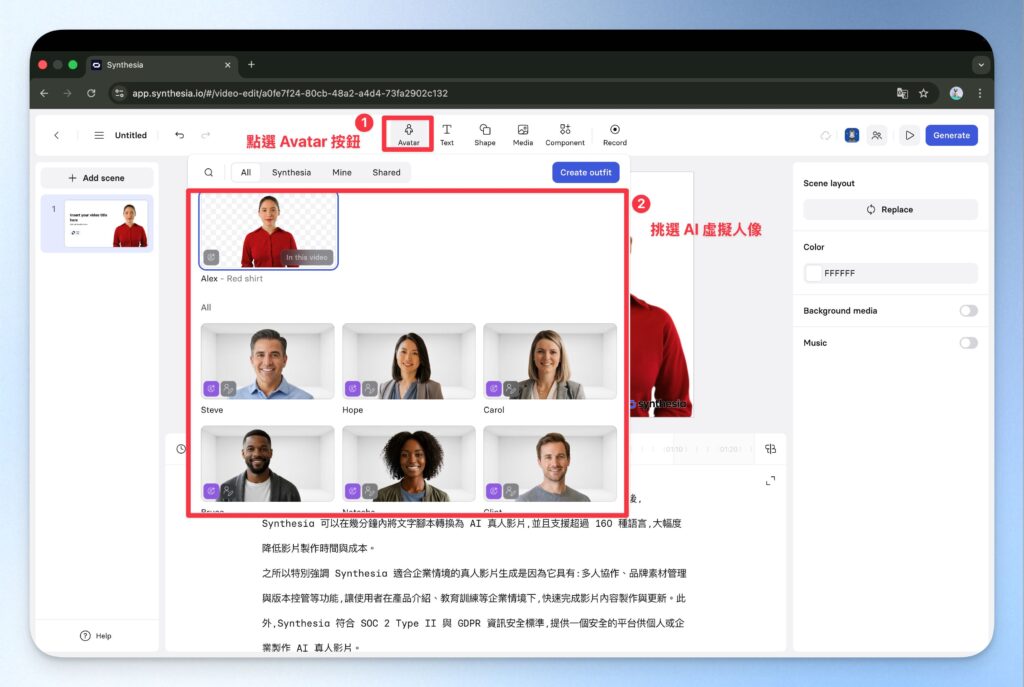Switch to the Synthesia avatar tab
The height and width of the screenshot is (687, 1024).
pos(291,172)
